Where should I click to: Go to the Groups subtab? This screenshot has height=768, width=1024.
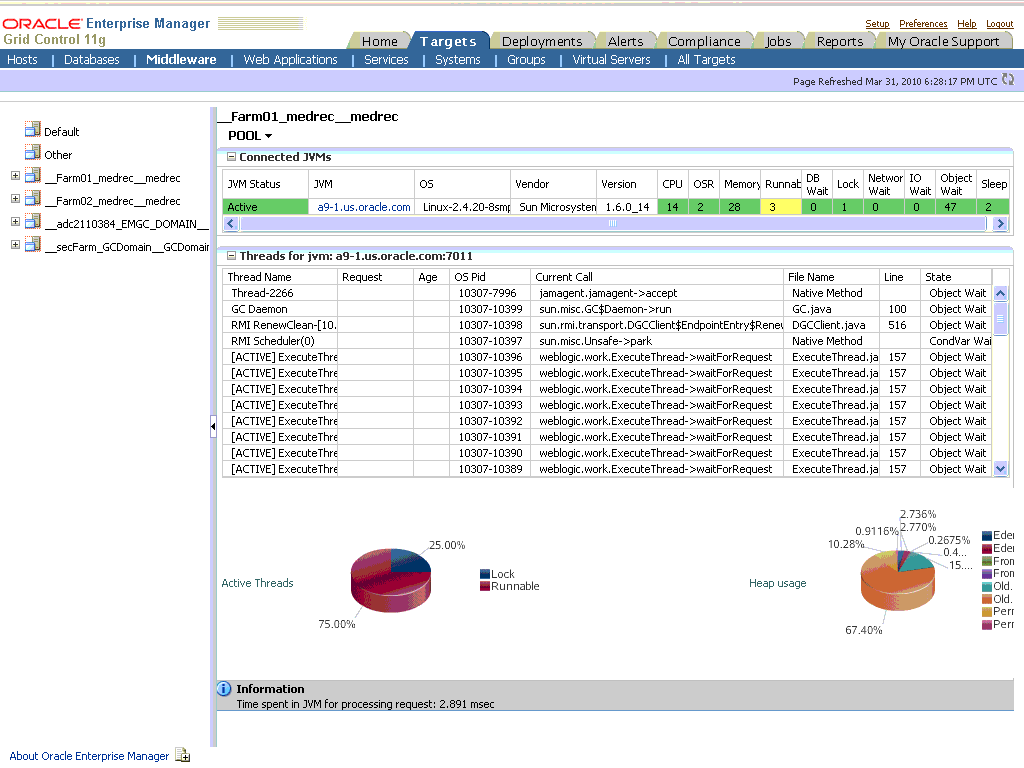[x=526, y=59]
